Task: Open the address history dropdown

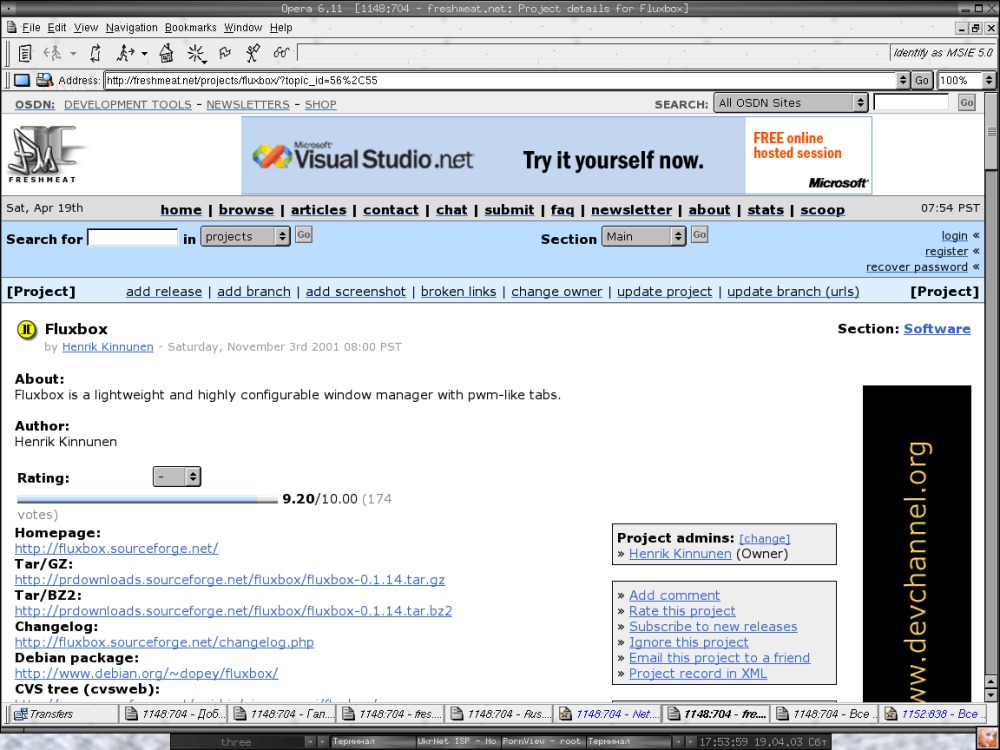Action: 902,80
